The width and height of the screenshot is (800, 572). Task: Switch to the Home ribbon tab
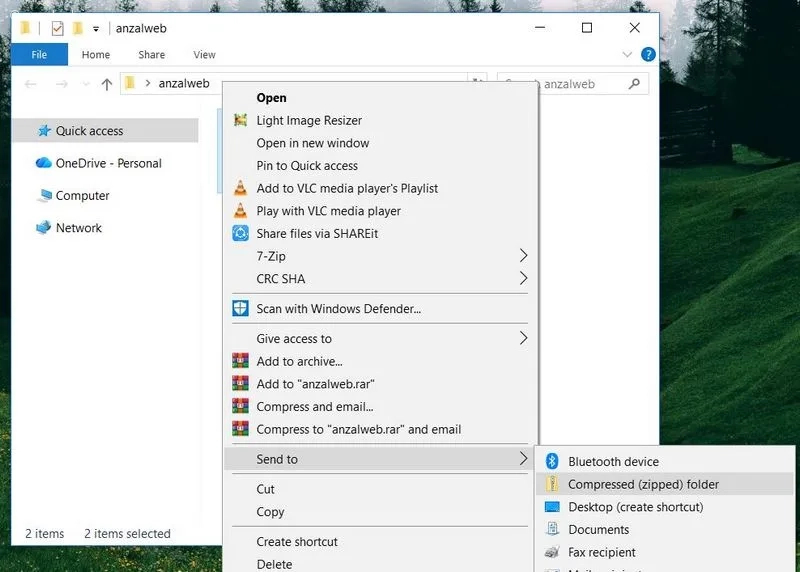[96, 55]
